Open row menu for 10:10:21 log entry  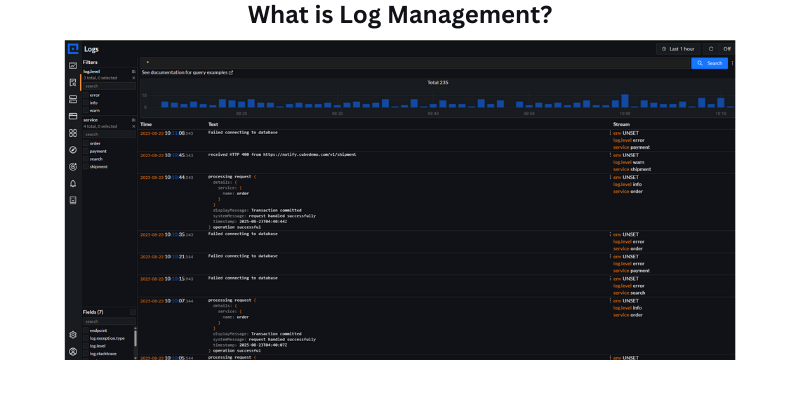click(610, 256)
